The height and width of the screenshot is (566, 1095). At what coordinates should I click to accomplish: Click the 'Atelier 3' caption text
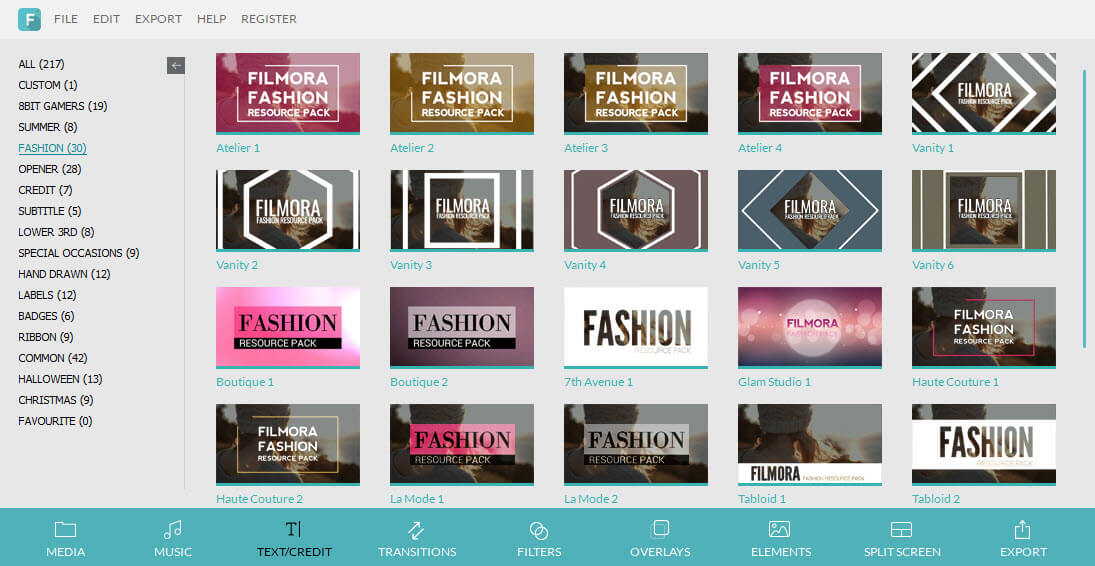point(585,148)
